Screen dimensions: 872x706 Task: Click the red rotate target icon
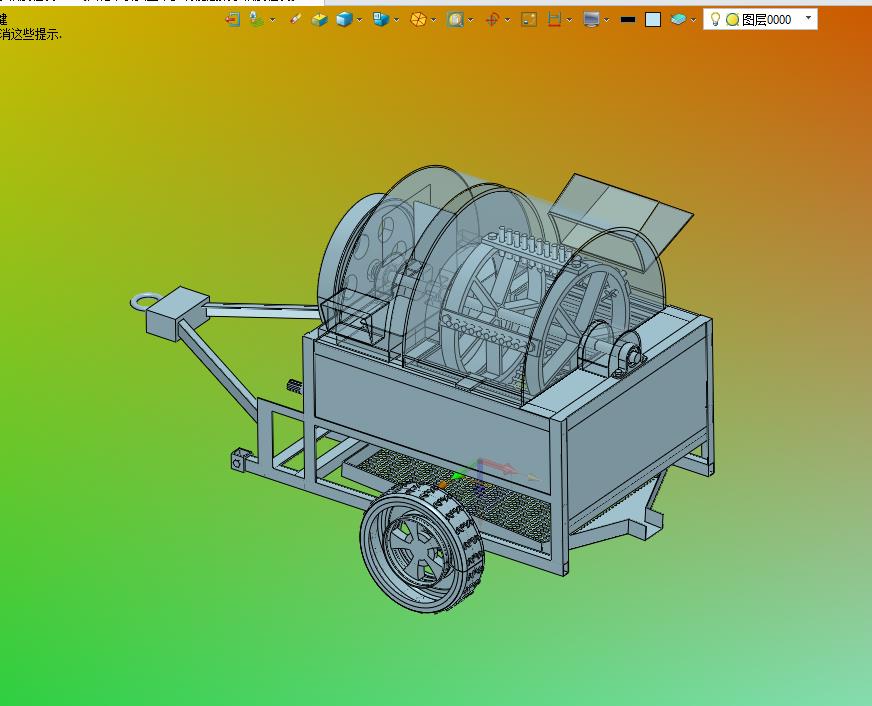point(492,20)
